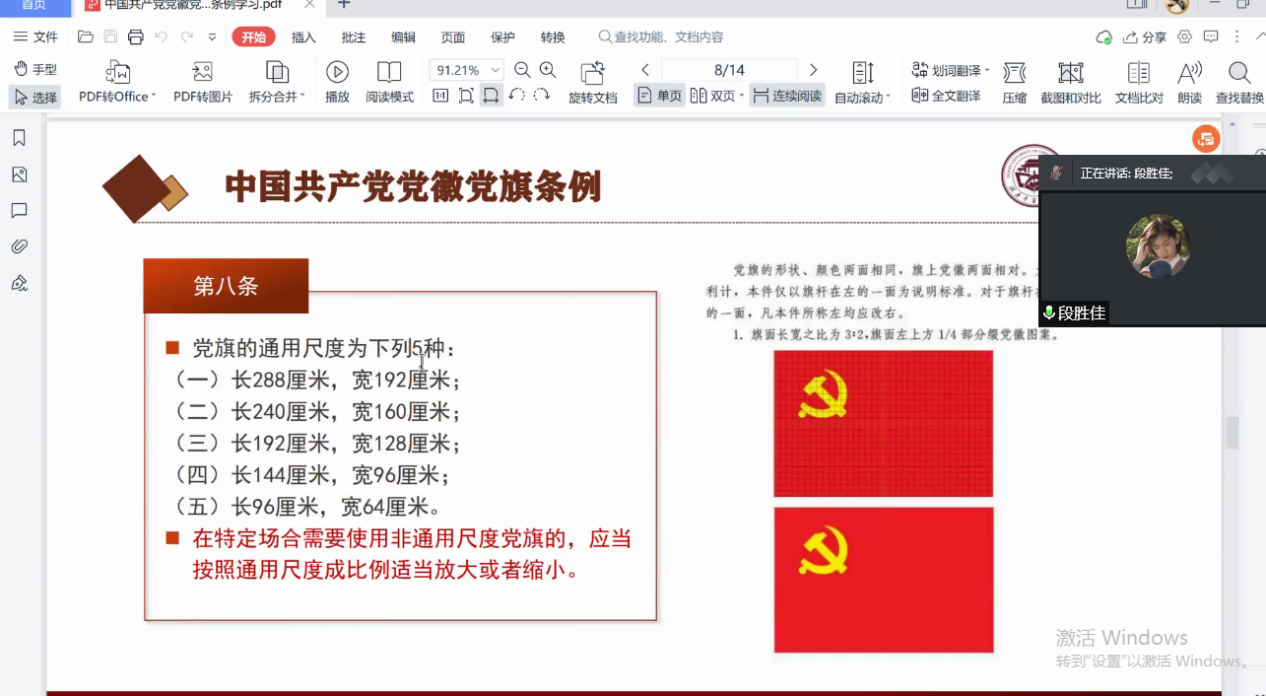The image size is (1266, 696).
Task: Click the 分享 share button
Action: click(1145, 37)
